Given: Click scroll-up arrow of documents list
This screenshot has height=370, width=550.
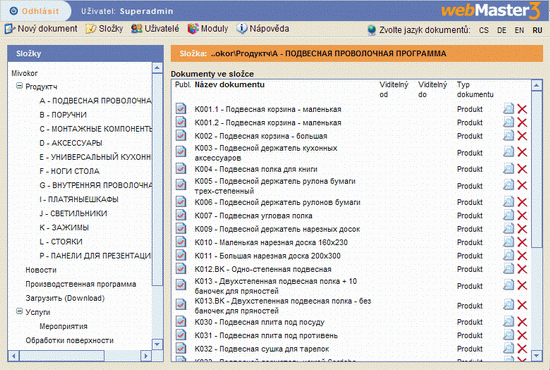Looking at the screenshot, I should click(537, 85).
